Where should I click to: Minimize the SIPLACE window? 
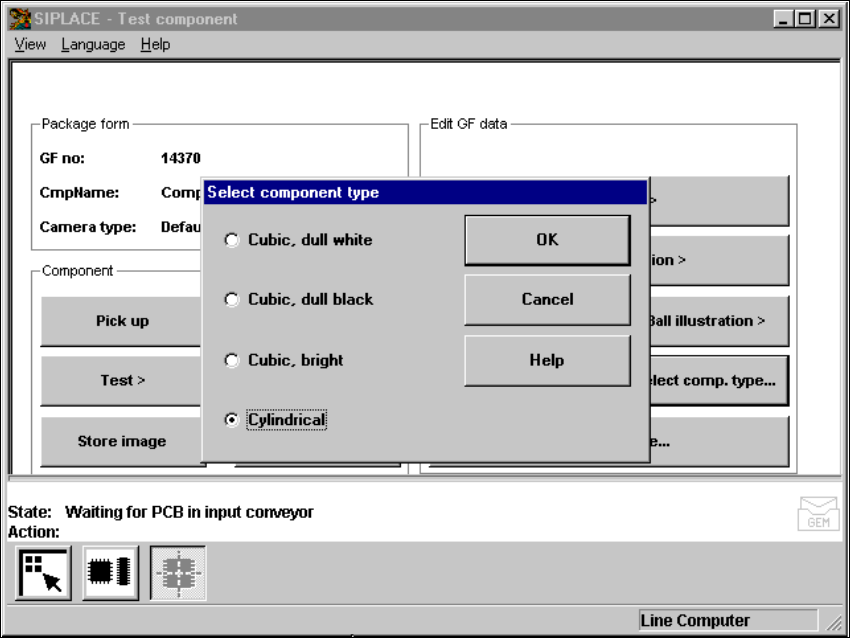click(x=783, y=19)
